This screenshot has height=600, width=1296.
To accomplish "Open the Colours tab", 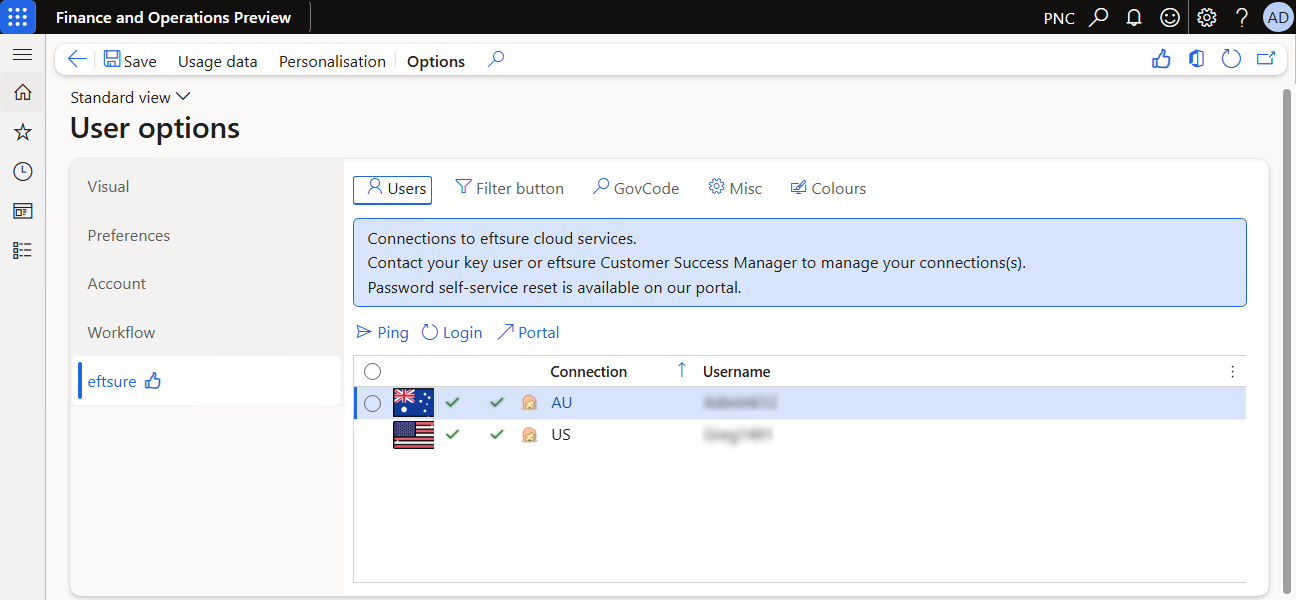I will (828, 188).
